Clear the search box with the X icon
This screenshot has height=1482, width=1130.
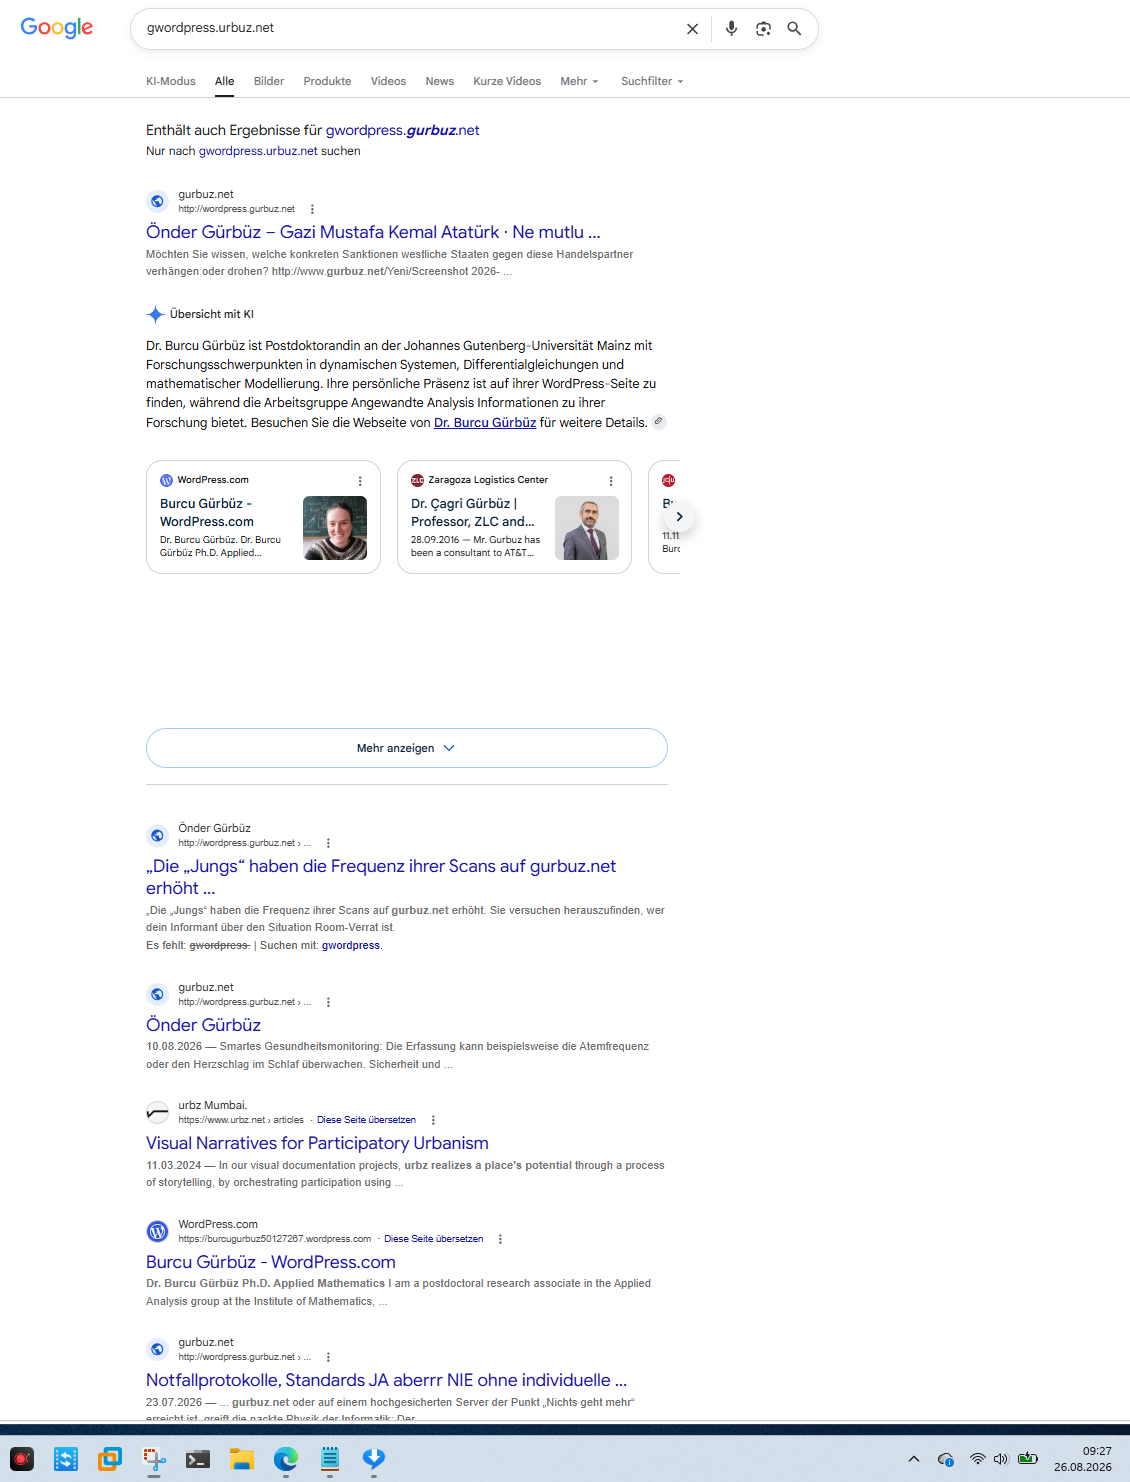click(692, 29)
